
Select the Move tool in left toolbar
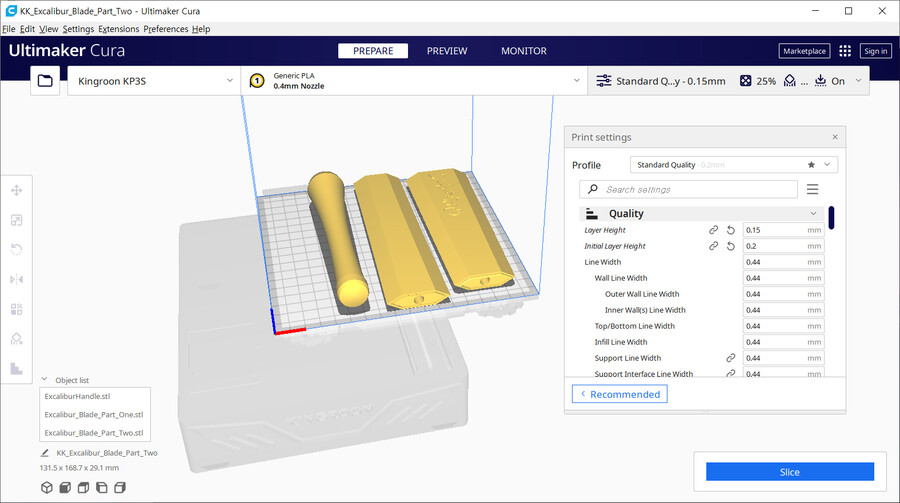point(16,190)
